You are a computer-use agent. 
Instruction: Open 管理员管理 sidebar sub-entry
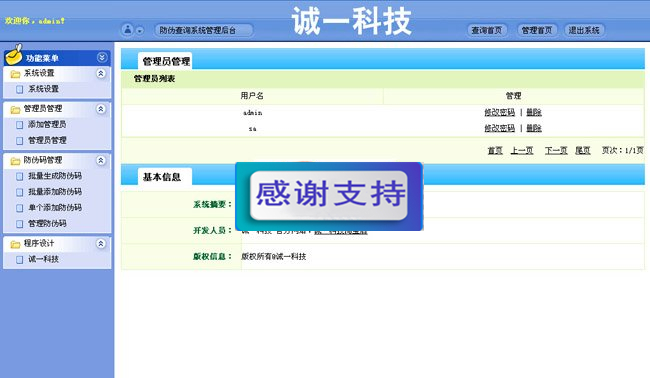click(47, 140)
